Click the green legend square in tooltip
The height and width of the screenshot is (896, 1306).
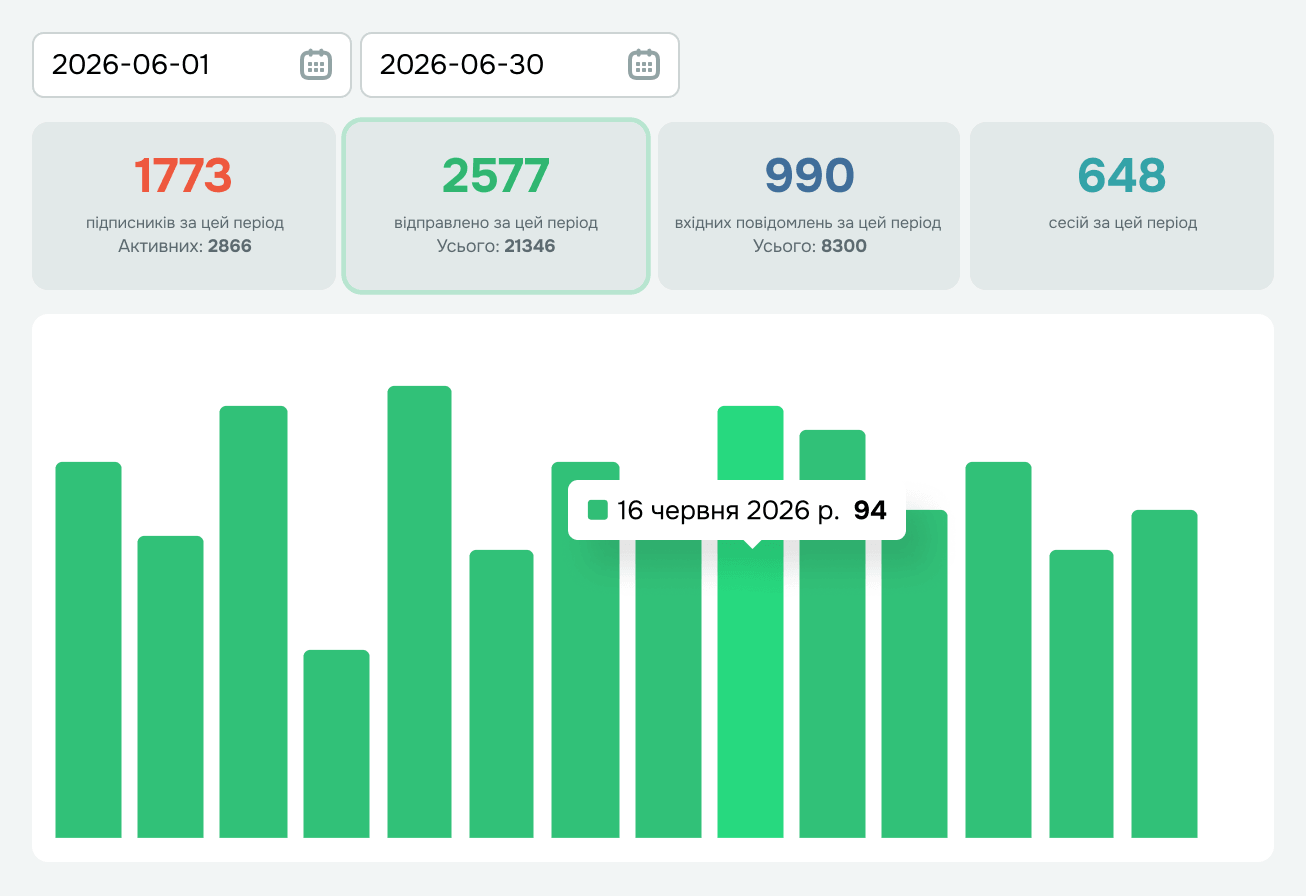598,510
